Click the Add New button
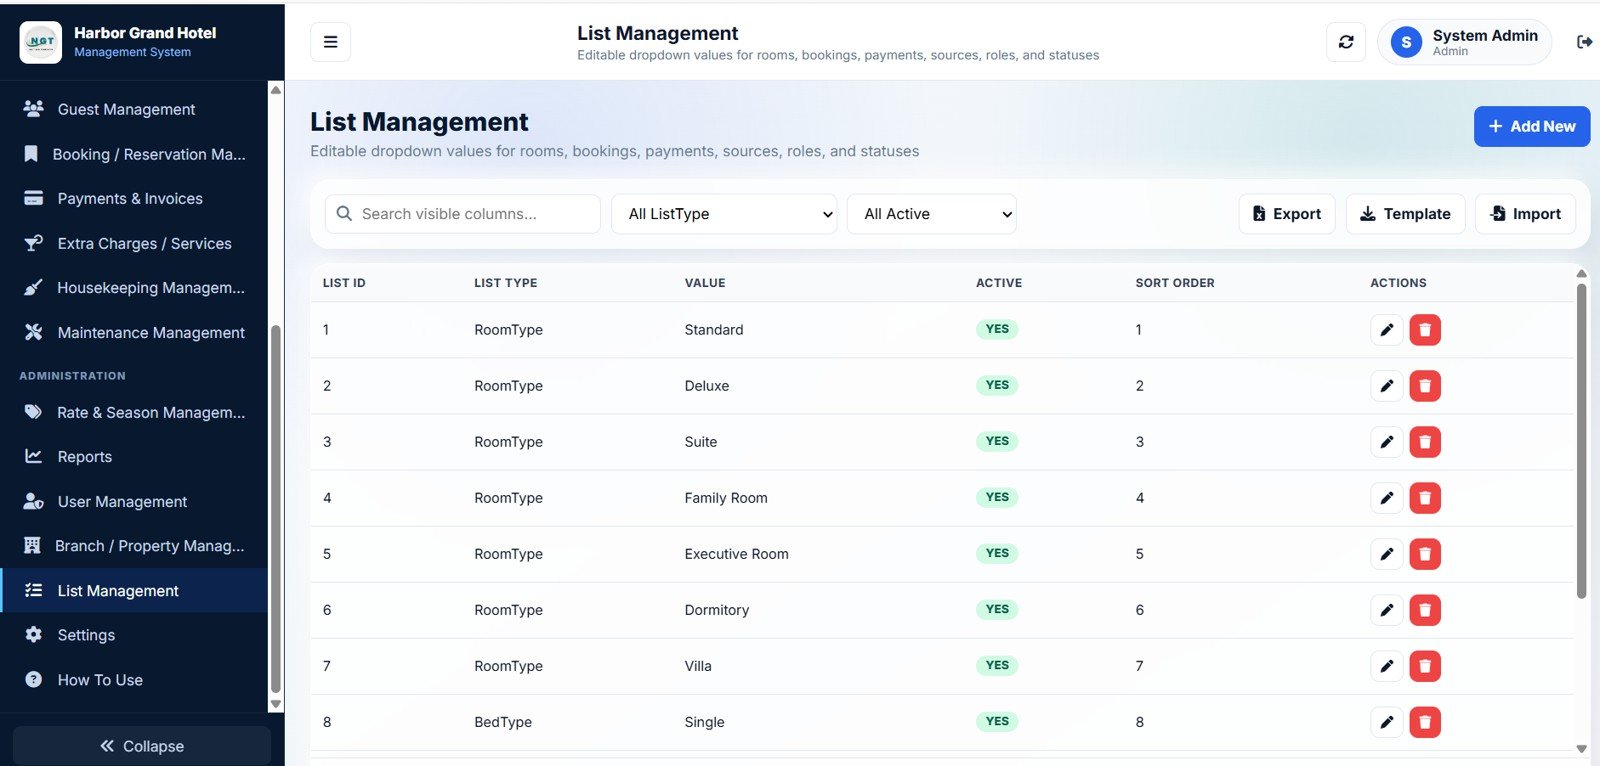1600x766 pixels. pyautogui.click(x=1532, y=126)
